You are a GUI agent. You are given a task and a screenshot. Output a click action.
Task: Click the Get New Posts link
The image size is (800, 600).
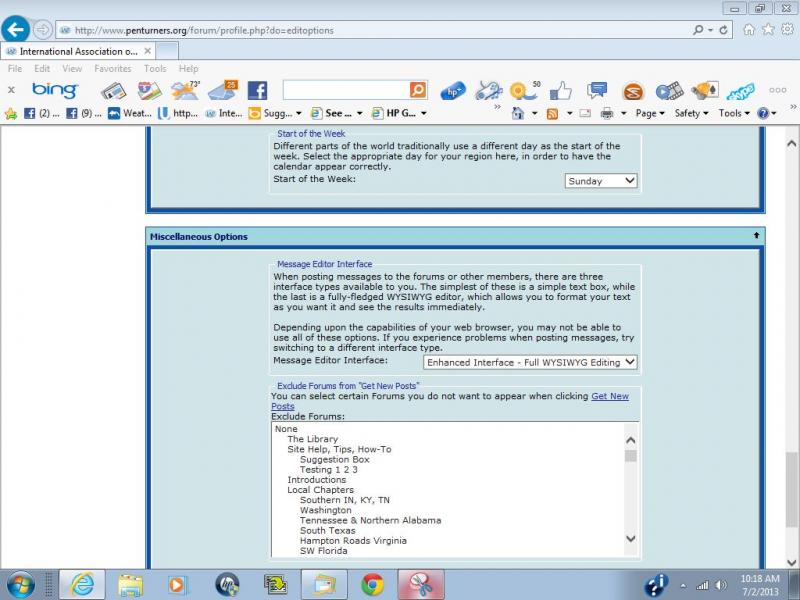[609, 396]
